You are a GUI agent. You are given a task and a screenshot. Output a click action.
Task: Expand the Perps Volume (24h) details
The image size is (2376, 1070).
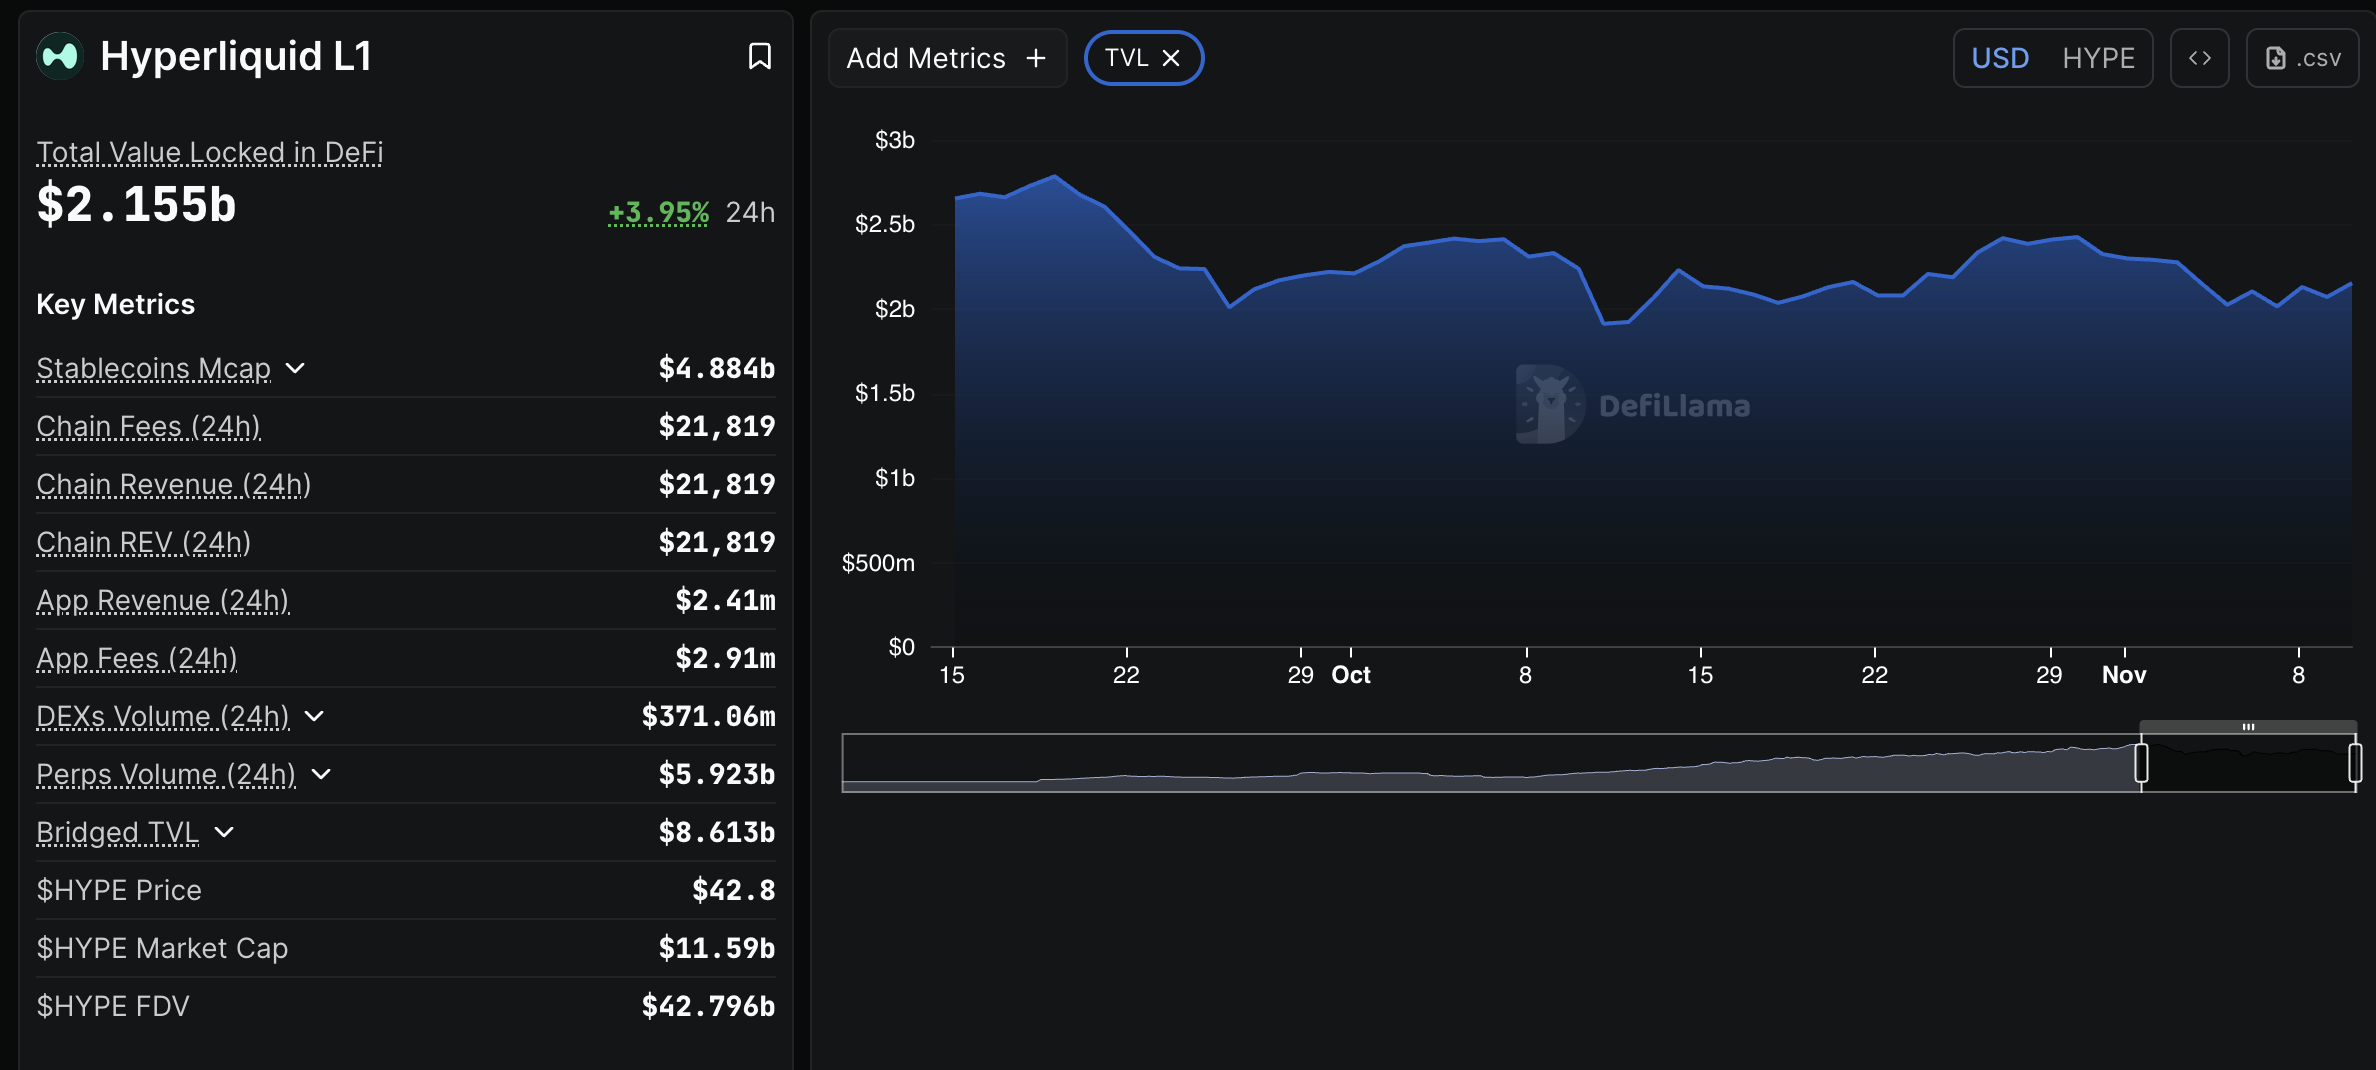pyautogui.click(x=321, y=774)
